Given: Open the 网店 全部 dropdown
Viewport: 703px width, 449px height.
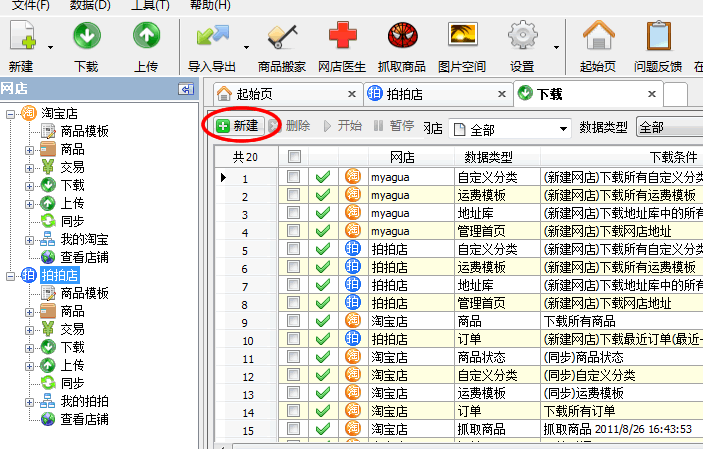Looking at the screenshot, I should click(510, 130).
